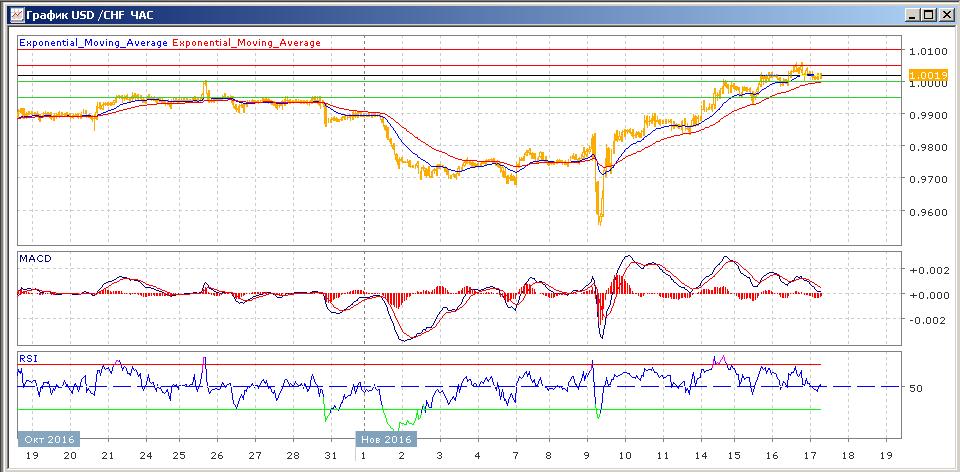
Task: Click date 2 under Ноя 2016
Action: (402, 456)
